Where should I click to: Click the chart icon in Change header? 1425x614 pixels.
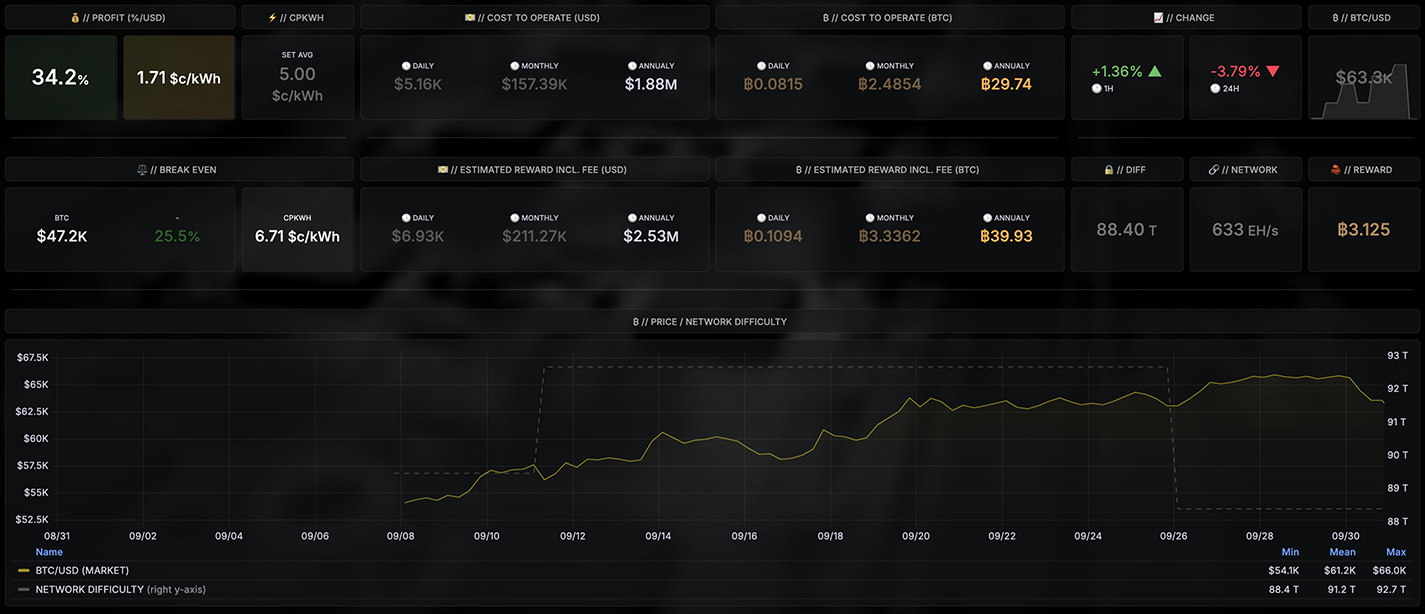point(1158,18)
